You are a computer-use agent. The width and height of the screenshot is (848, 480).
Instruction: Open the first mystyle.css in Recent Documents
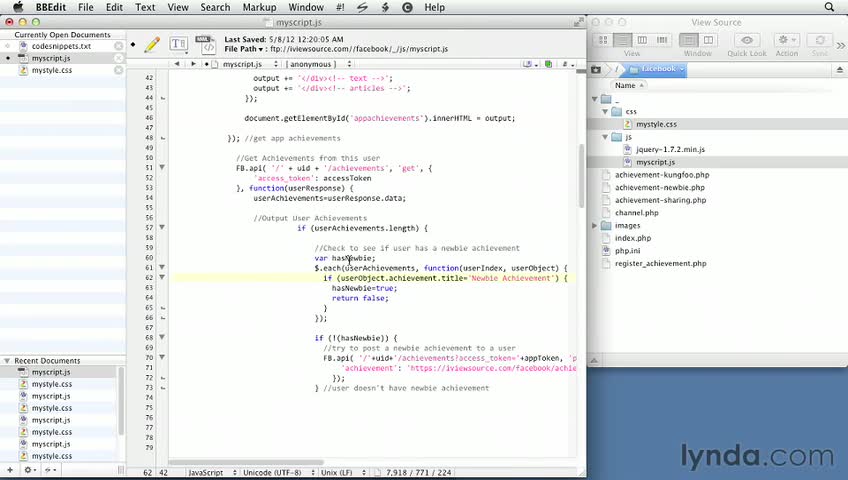51,384
